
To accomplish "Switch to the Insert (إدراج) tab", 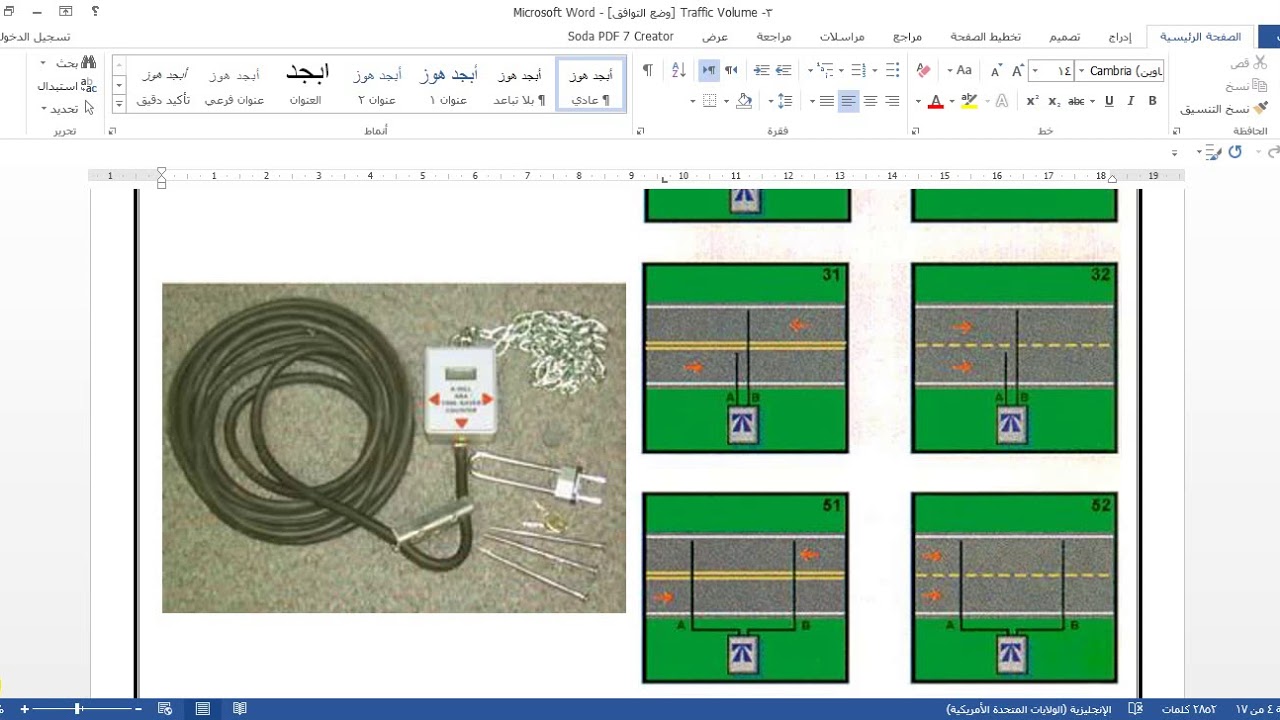I will coord(1120,37).
